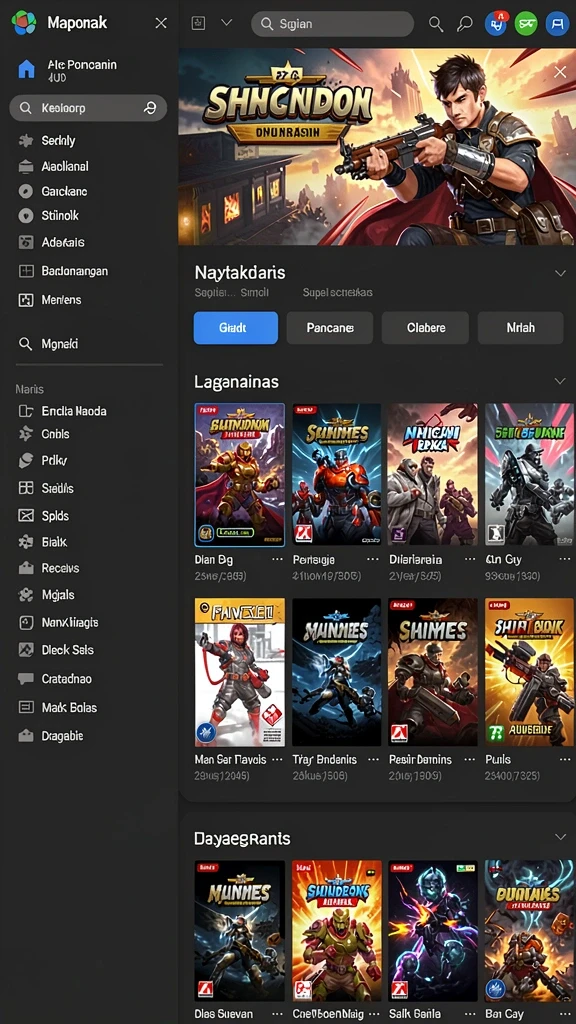Open the Adarkais sidebar icon

coord(25,242)
